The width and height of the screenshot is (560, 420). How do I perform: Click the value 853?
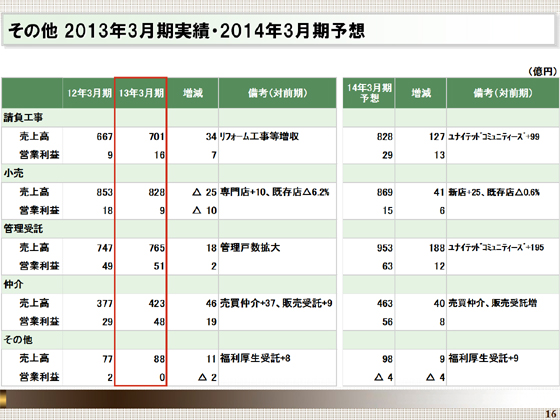[x=105, y=192]
